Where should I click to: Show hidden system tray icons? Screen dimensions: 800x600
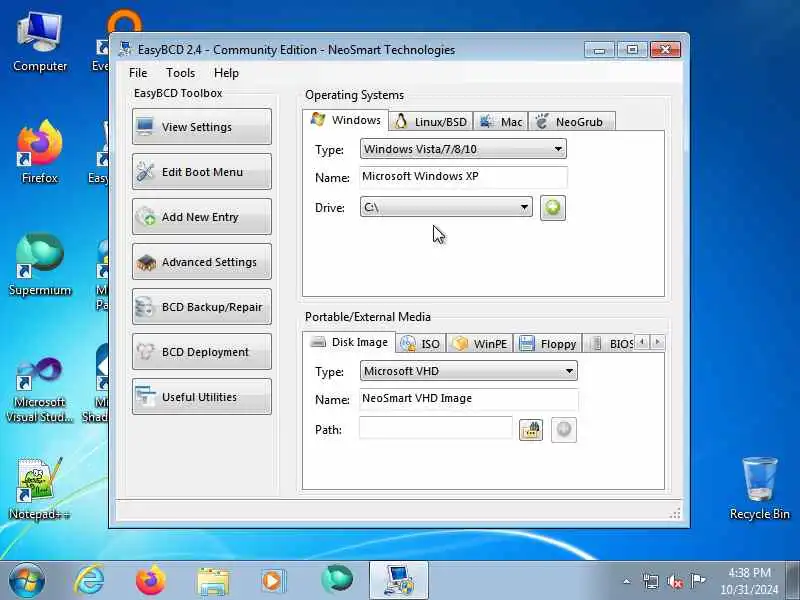(627, 581)
